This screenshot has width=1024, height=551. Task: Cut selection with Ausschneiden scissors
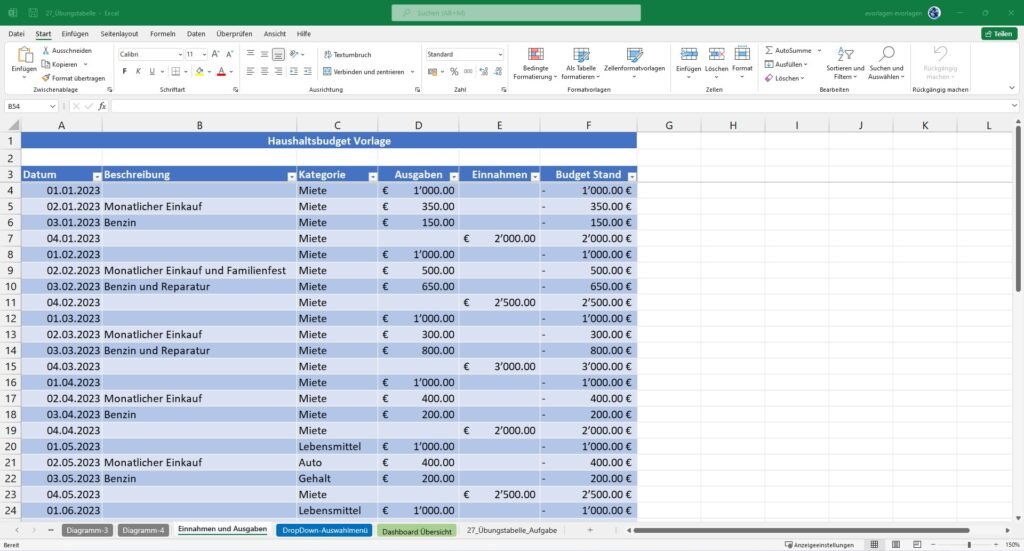pyautogui.click(x=67, y=50)
